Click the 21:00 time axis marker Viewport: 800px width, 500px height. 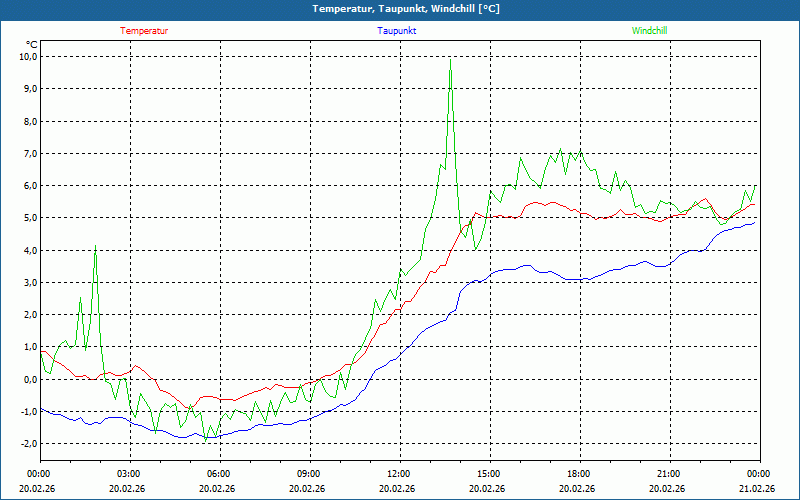(x=668, y=474)
